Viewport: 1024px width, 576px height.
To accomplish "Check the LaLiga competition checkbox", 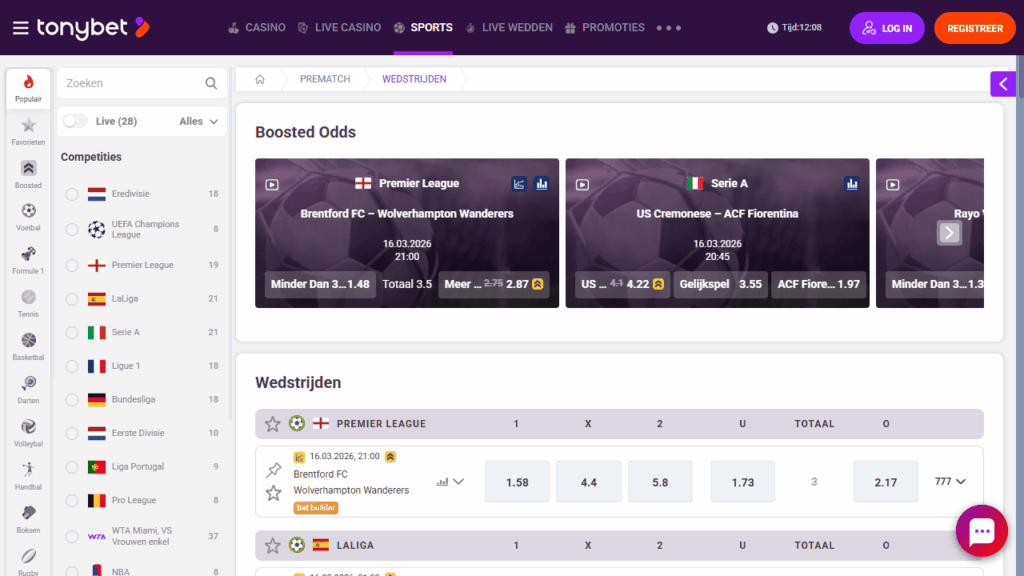I will [71, 298].
